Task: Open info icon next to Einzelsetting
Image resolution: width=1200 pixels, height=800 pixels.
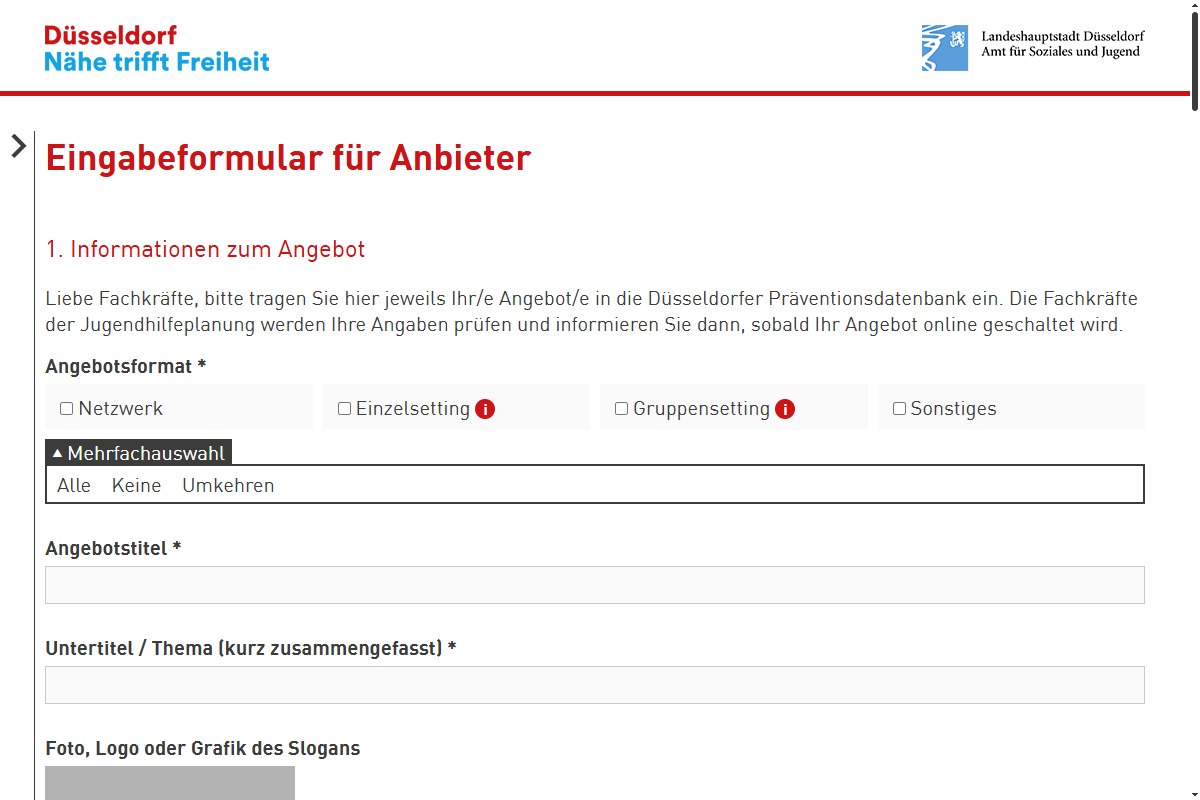Action: coord(485,409)
